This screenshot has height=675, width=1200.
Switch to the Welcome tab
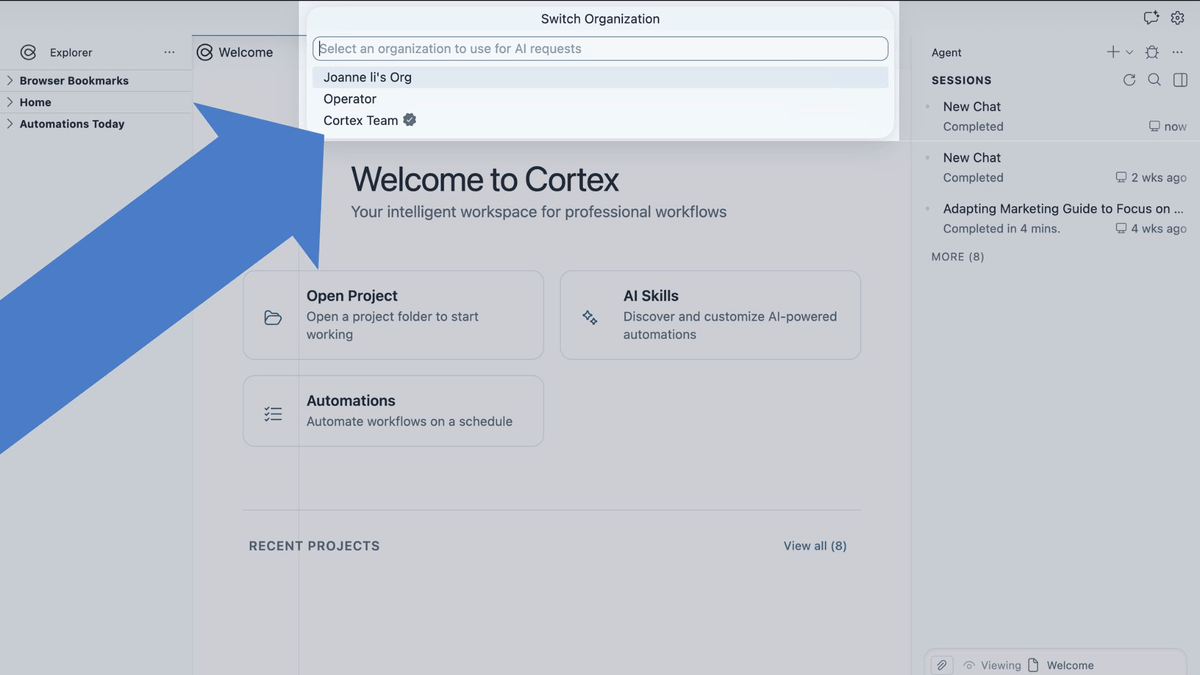point(236,52)
